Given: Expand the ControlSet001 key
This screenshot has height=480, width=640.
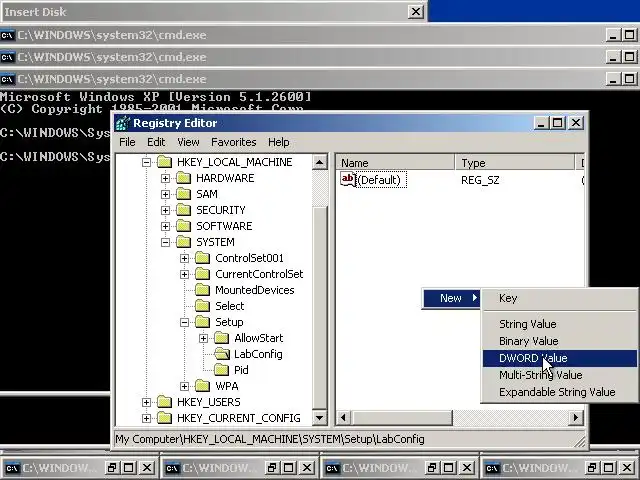Looking at the screenshot, I should 184,258.
